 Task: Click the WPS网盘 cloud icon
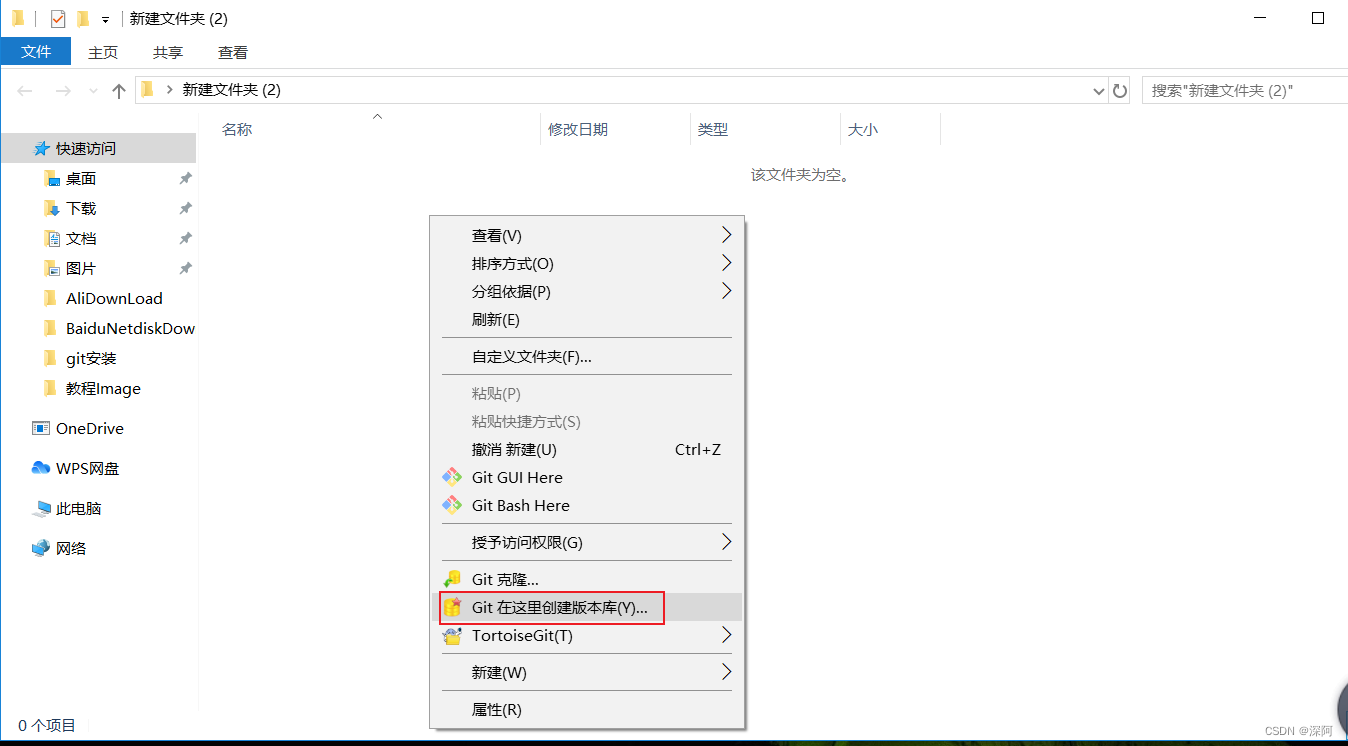(x=41, y=468)
